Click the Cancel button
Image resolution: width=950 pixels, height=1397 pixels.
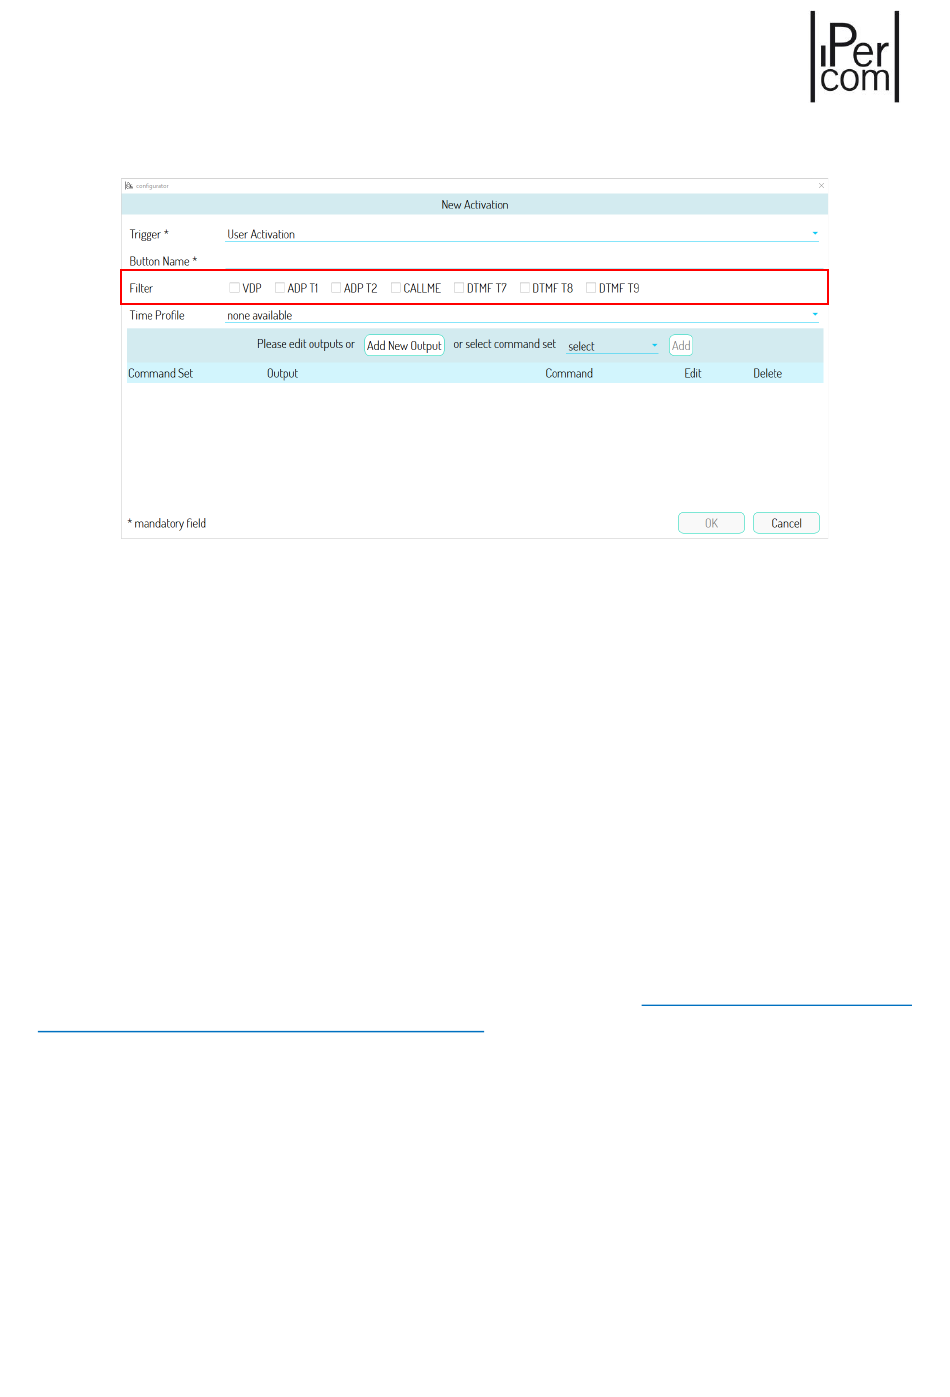point(786,523)
